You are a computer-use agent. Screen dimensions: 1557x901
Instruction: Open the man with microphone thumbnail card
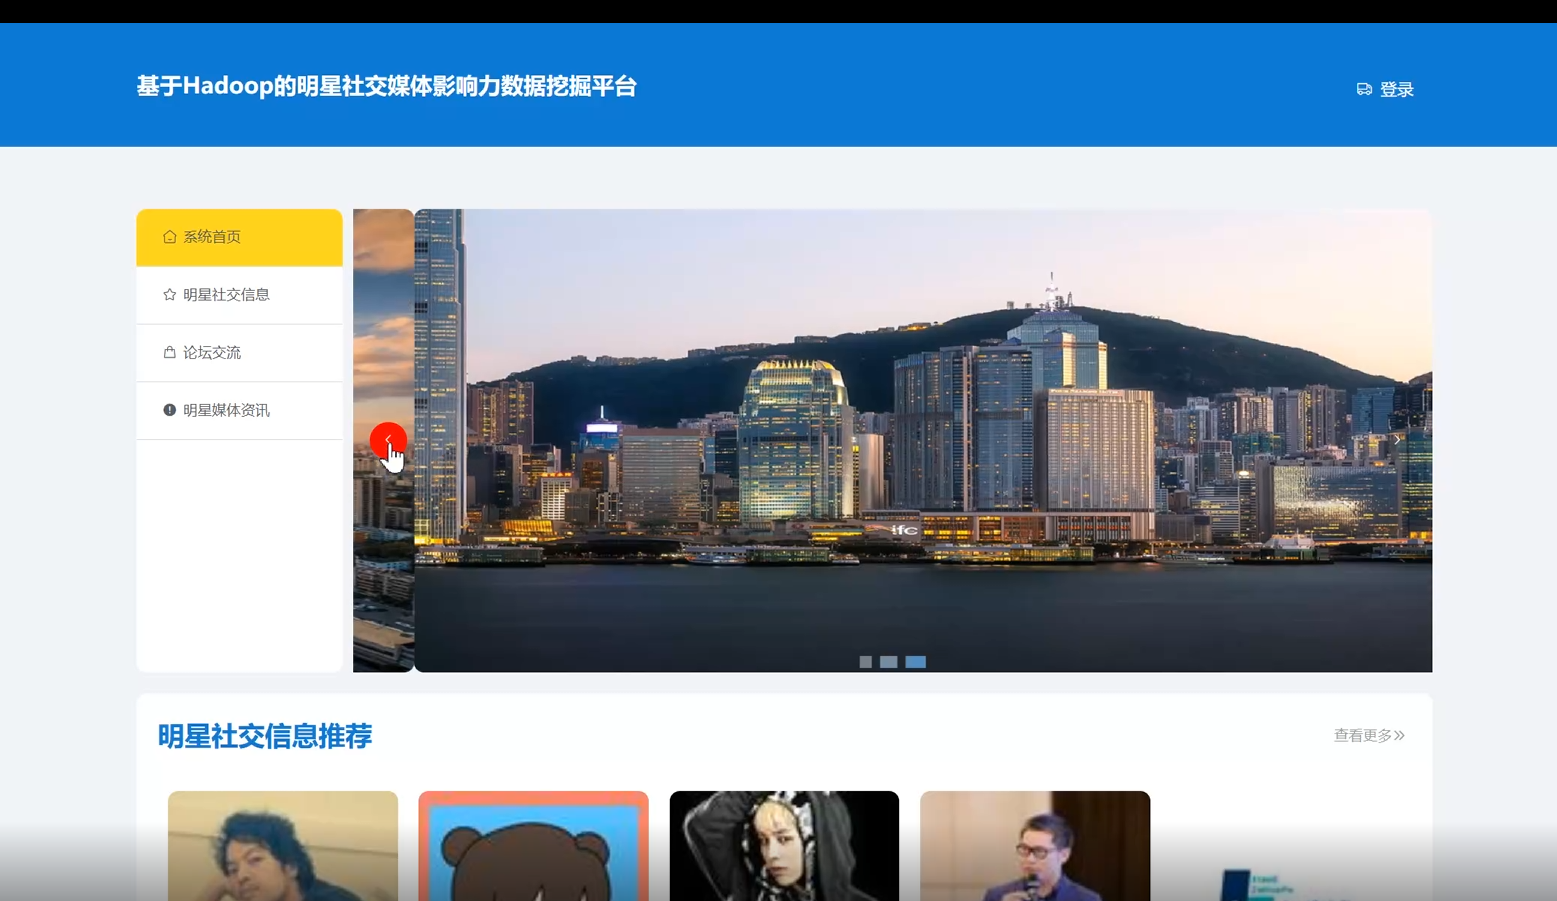pyautogui.click(x=1035, y=846)
